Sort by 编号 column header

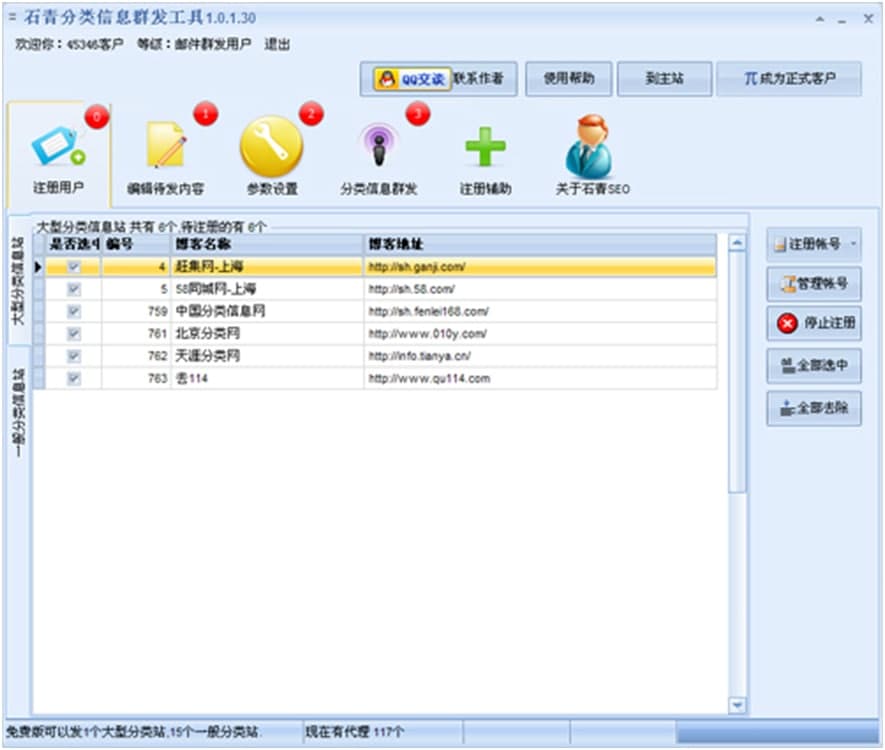point(136,244)
